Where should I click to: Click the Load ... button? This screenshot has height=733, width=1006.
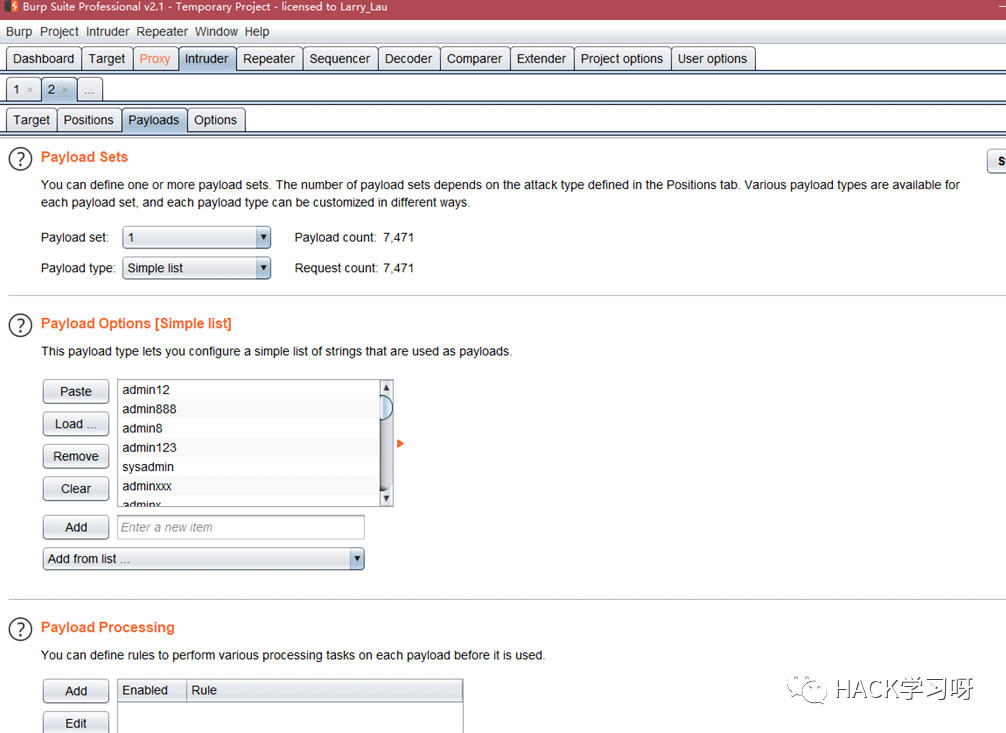tap(76, 424)
